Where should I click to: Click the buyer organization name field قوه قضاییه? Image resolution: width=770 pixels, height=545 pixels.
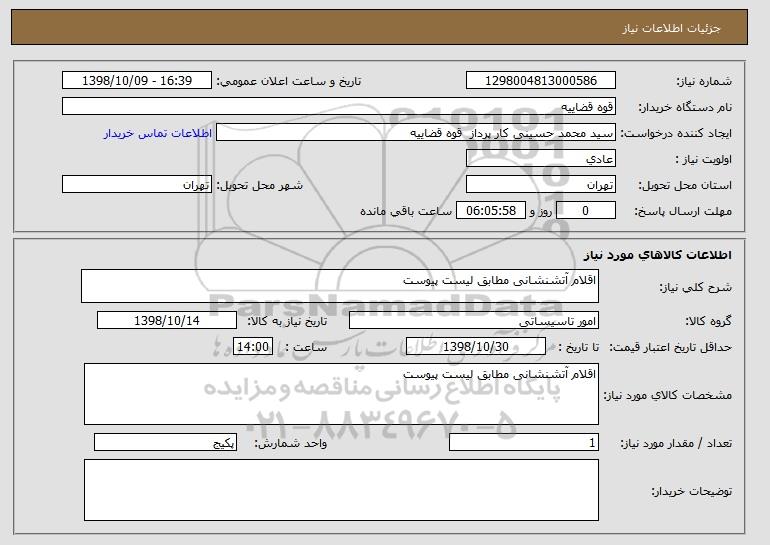(339, 107)
